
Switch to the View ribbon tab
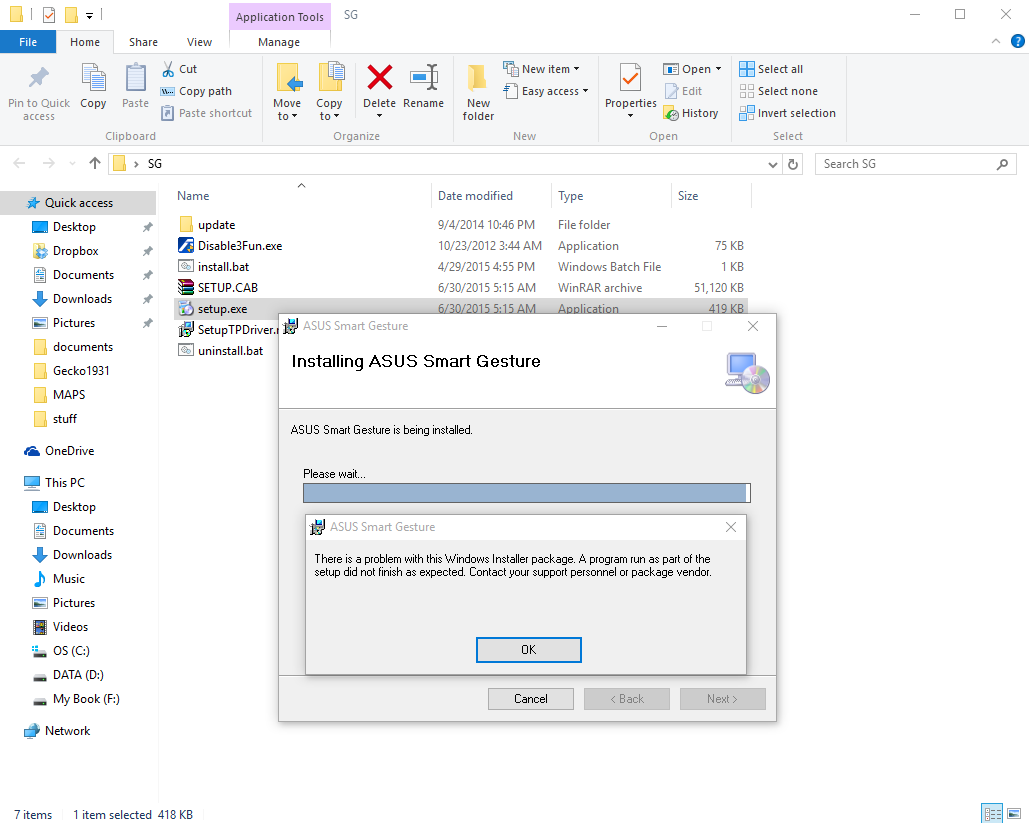[x=199, y=42]
